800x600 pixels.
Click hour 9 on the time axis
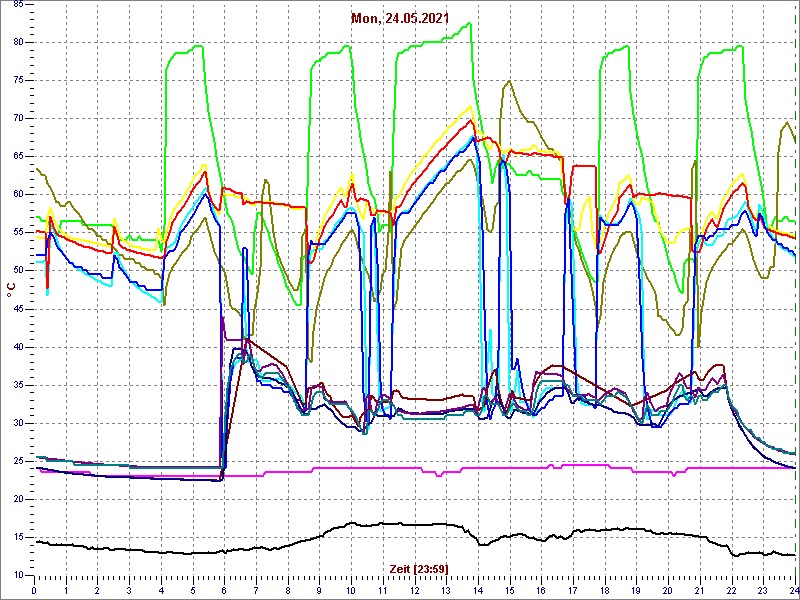click(x=319, y=591)
